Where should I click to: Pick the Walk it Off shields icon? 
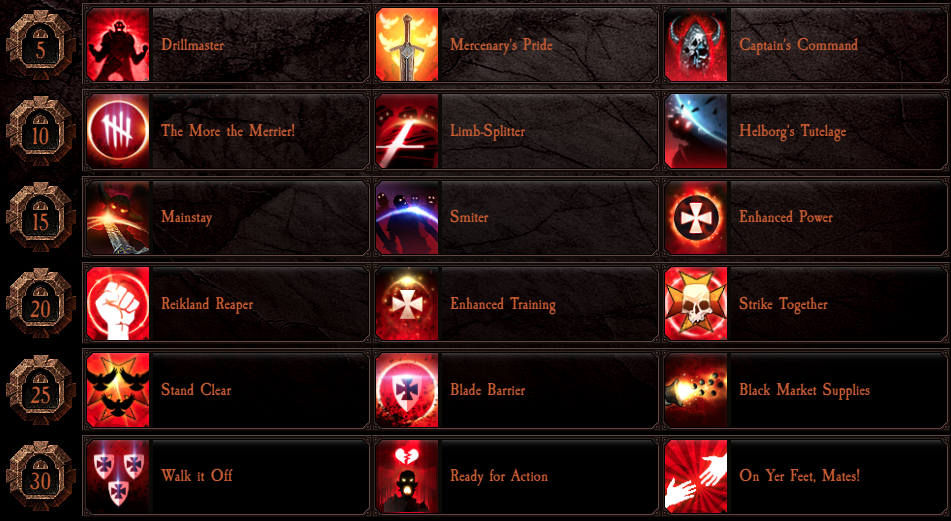coord(118,476)
